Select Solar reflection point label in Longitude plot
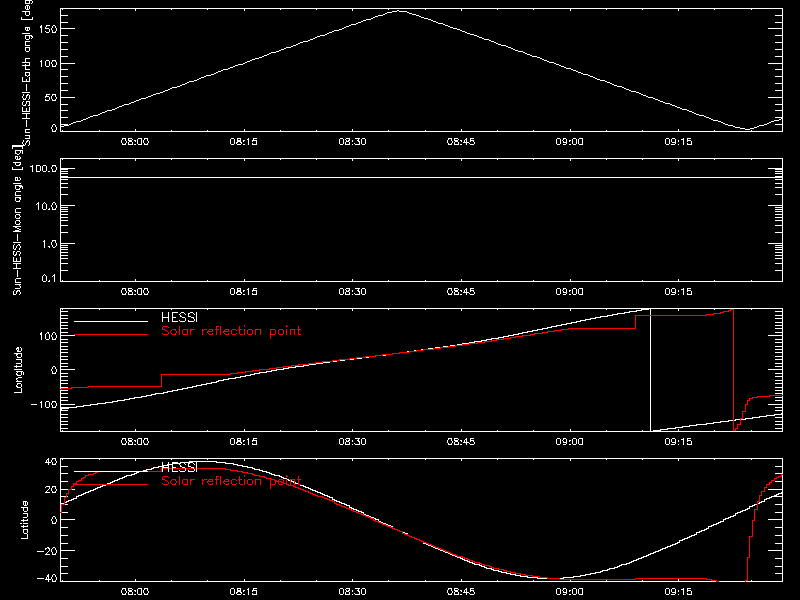Viewport: 800px width, 600px height. [x=231, y=331]
